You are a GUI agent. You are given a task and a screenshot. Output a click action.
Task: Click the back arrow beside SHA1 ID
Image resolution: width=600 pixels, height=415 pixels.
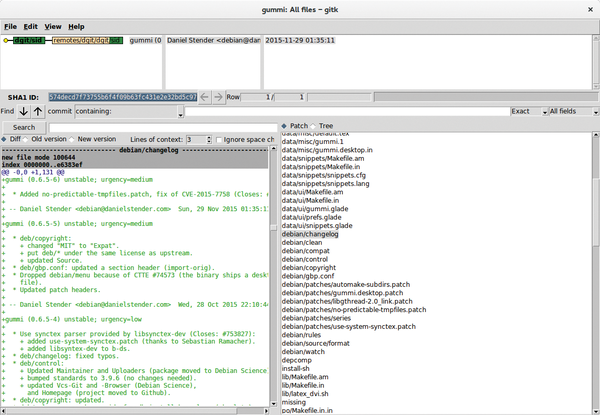coord(205,97)
